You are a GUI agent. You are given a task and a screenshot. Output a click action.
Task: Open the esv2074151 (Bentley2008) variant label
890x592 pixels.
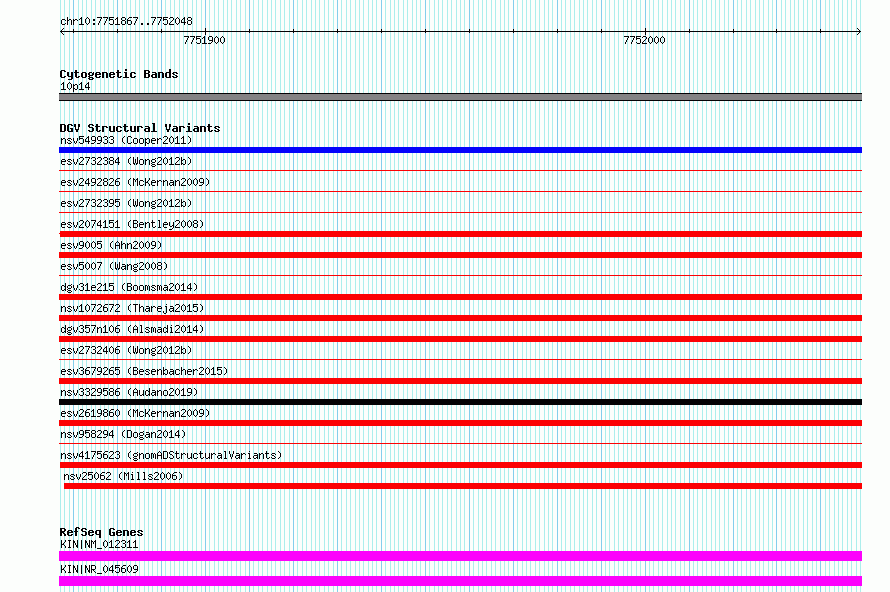point(132,224)
